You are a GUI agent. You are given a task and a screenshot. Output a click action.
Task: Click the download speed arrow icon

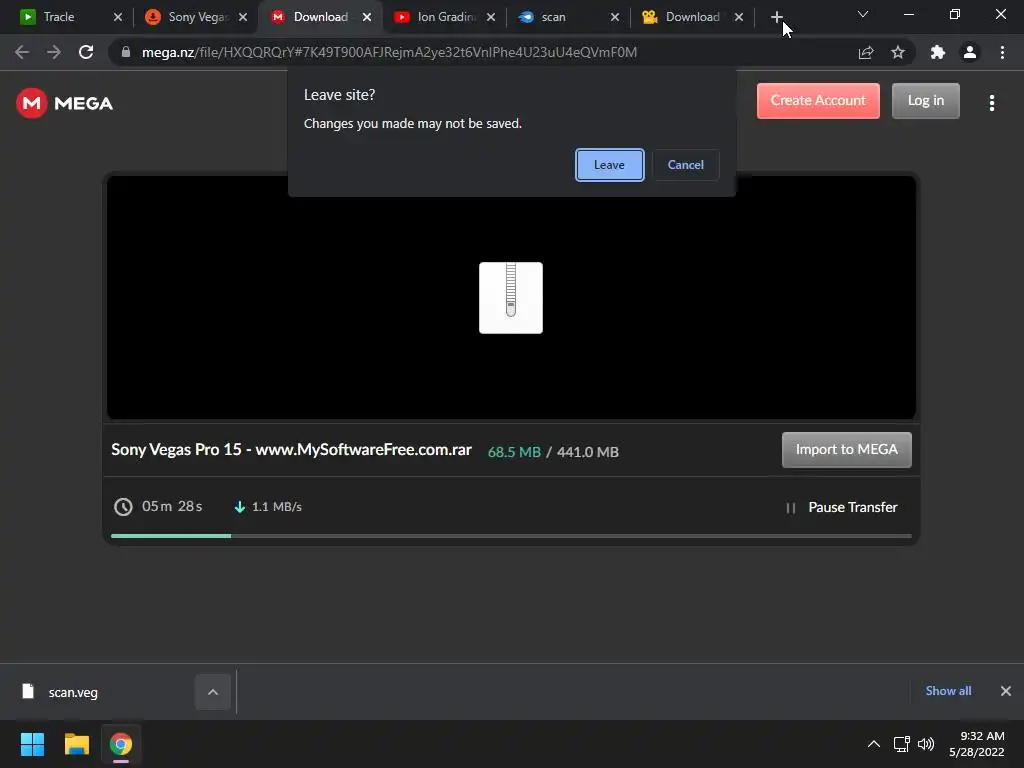240,507
